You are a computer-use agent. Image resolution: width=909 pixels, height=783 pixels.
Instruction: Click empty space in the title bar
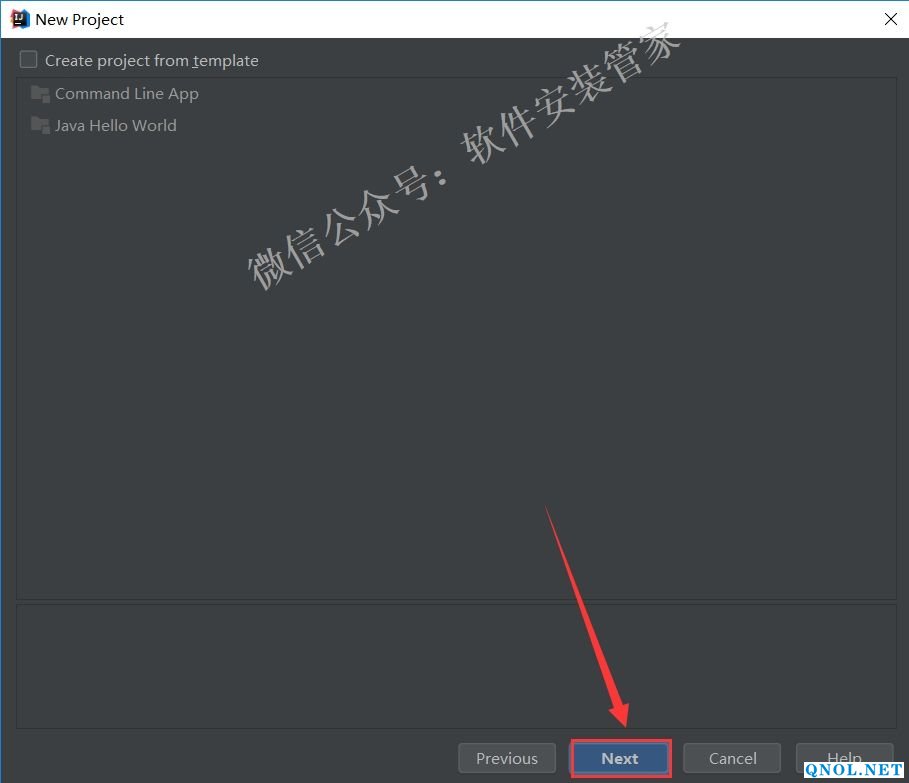(500, 19)
